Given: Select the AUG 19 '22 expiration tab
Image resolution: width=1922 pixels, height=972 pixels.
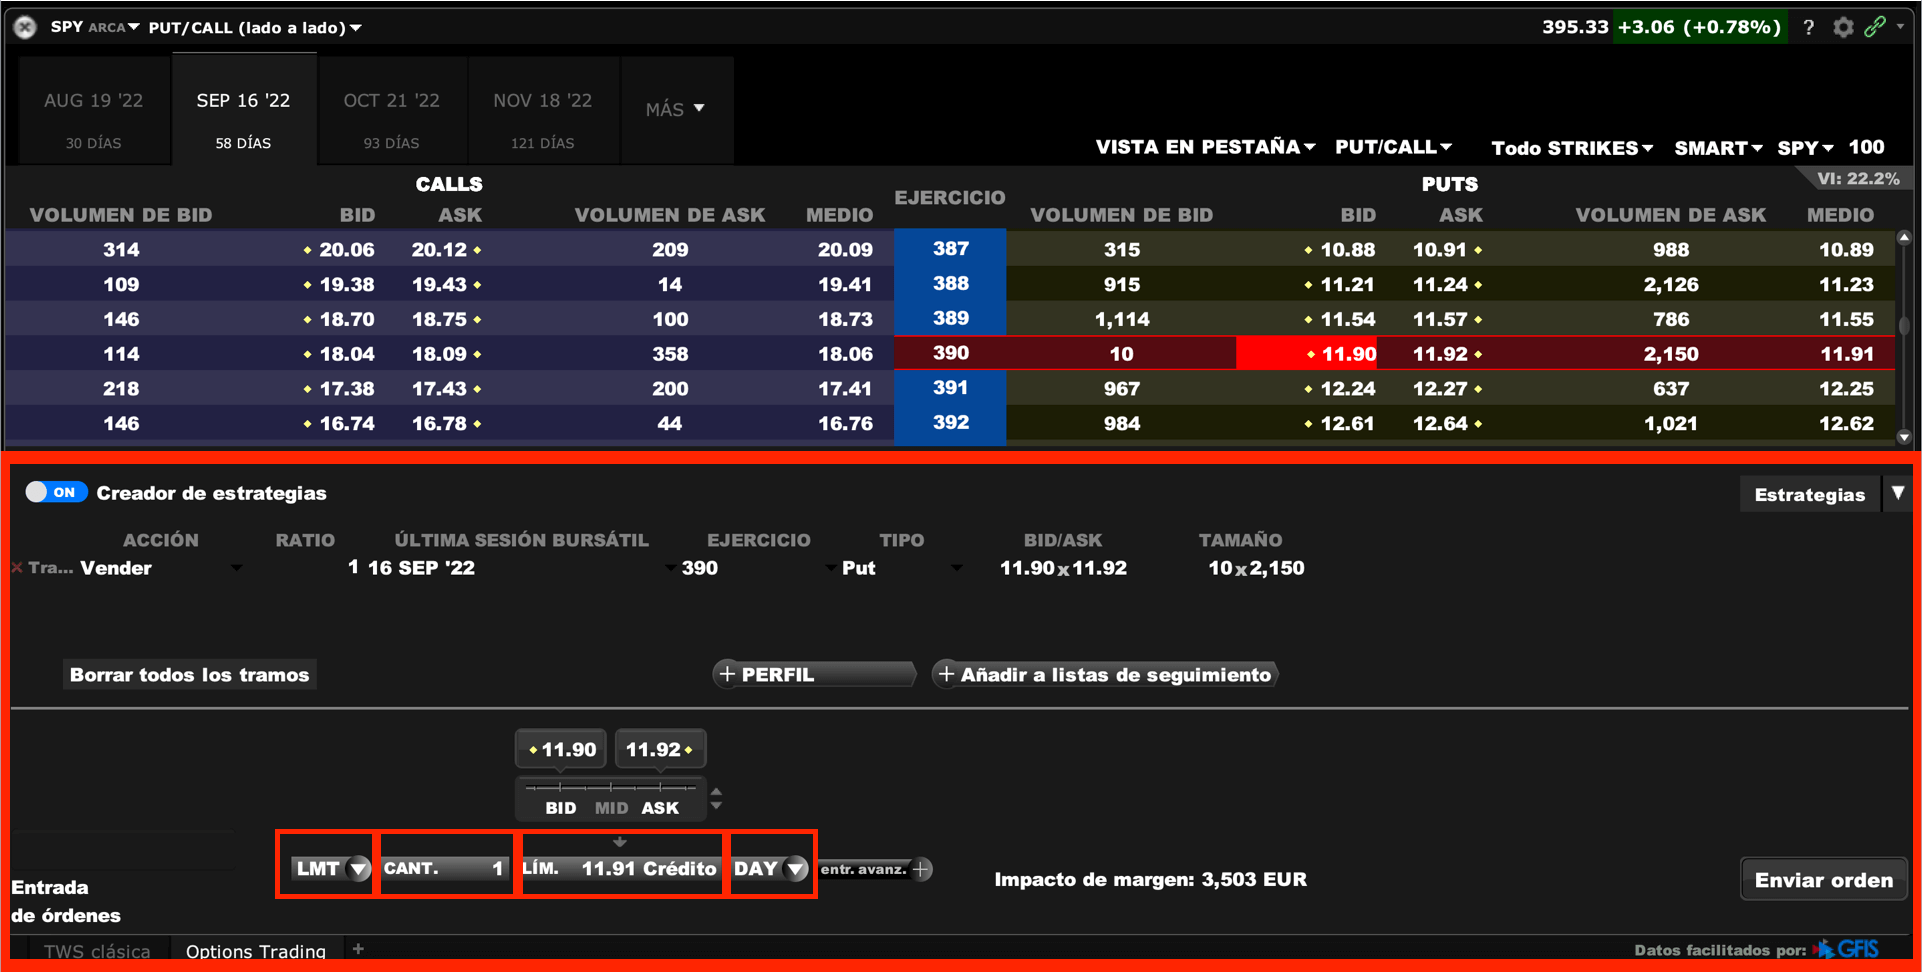Looking at the screenshot, I should tap(93, 111).
